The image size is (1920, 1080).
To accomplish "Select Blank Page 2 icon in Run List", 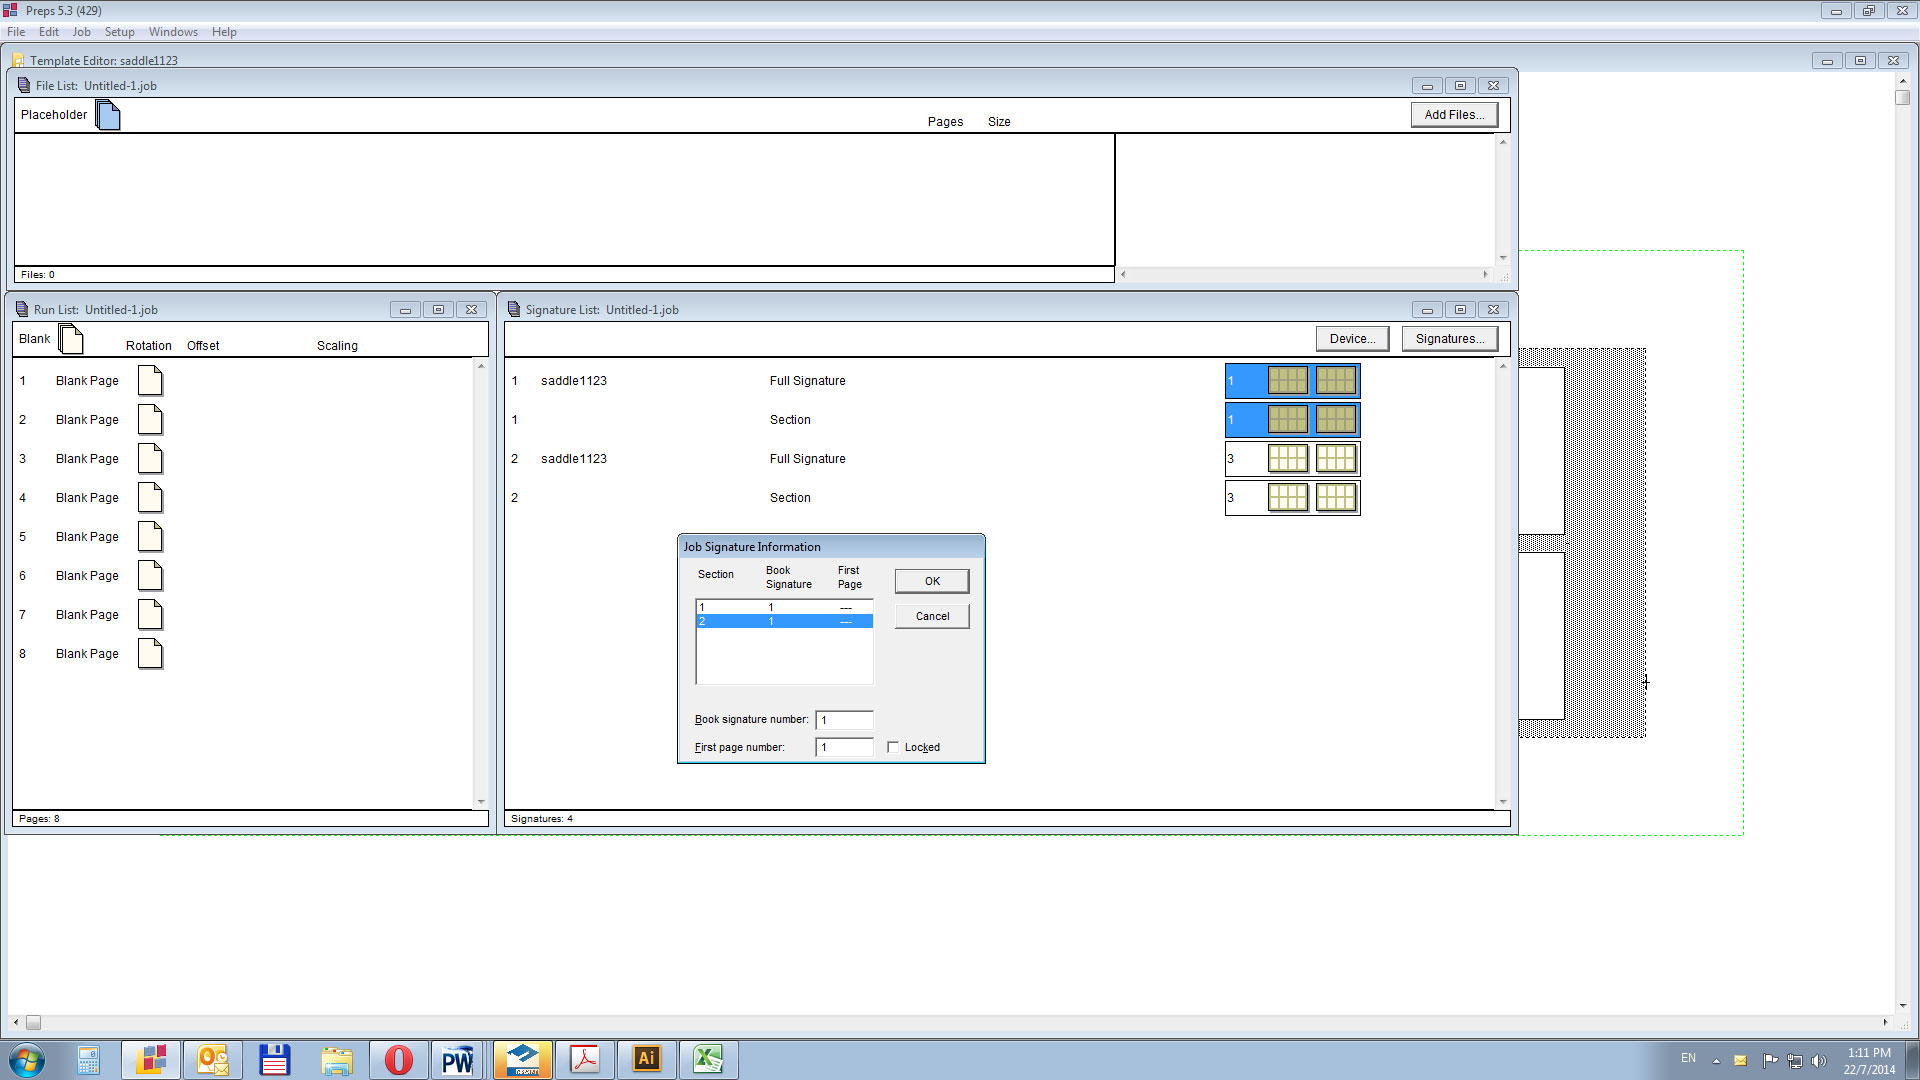I will (150, 420).
